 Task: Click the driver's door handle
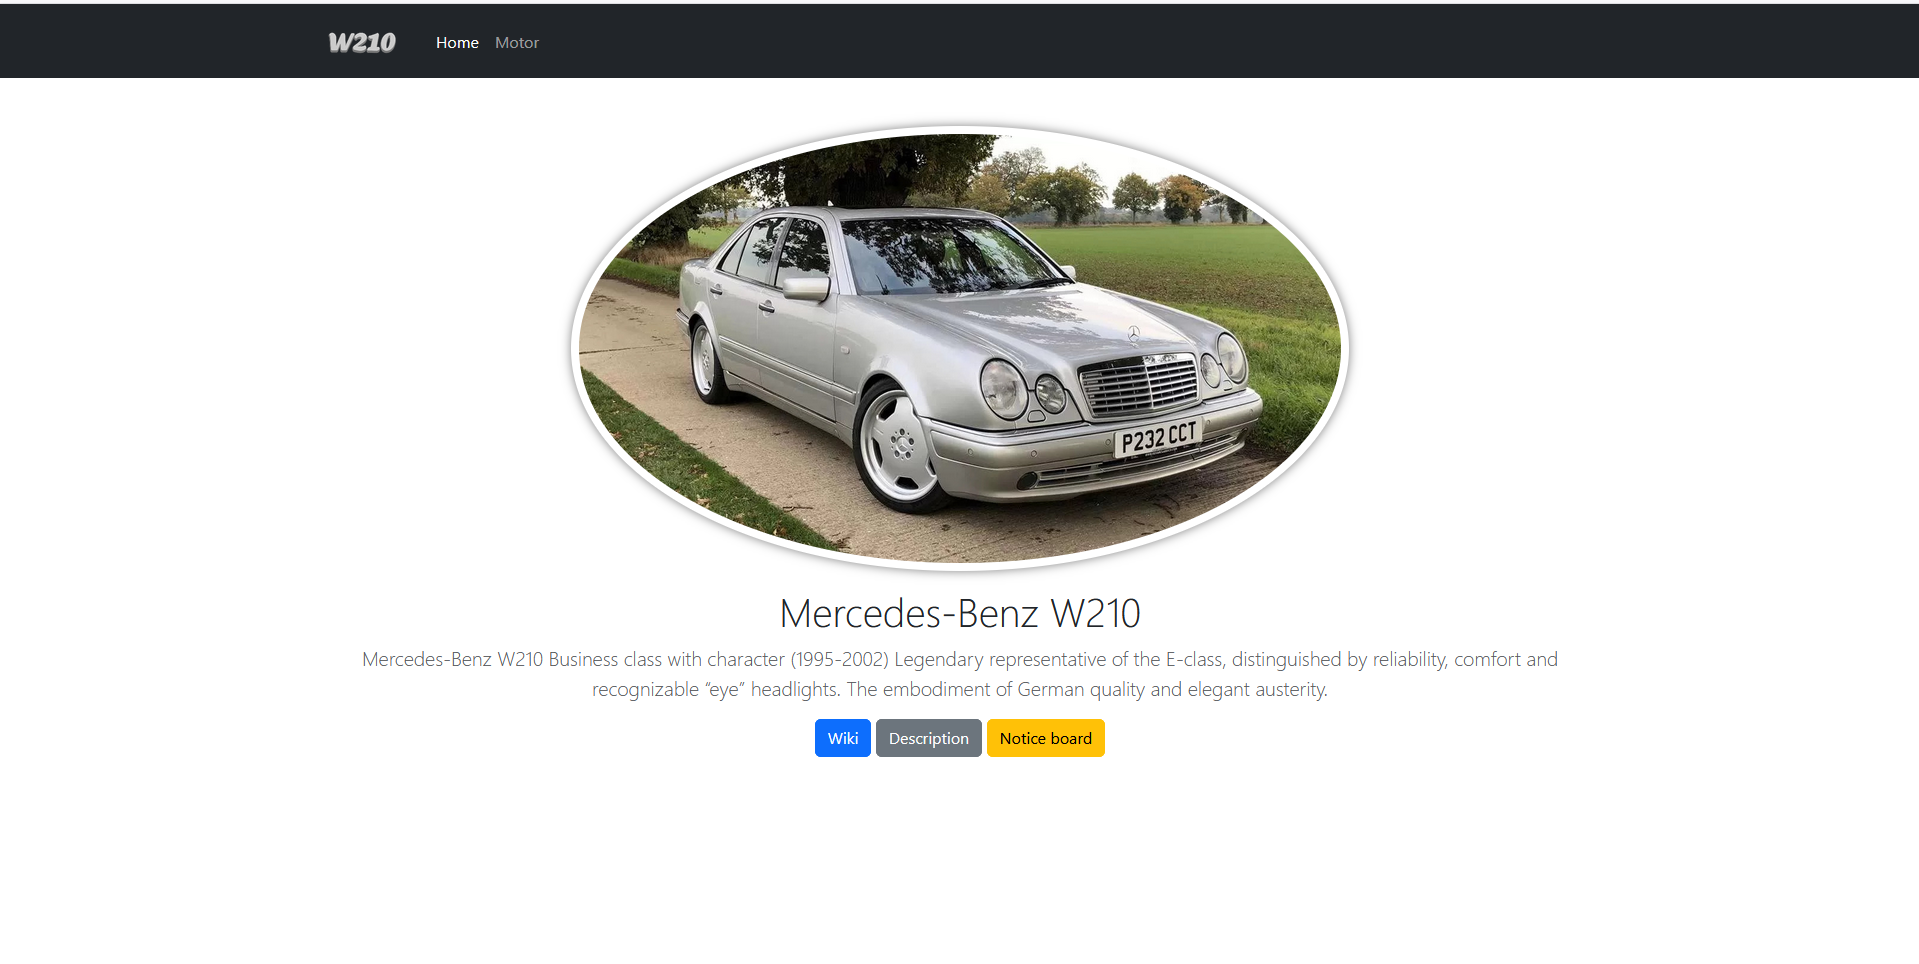767,307
